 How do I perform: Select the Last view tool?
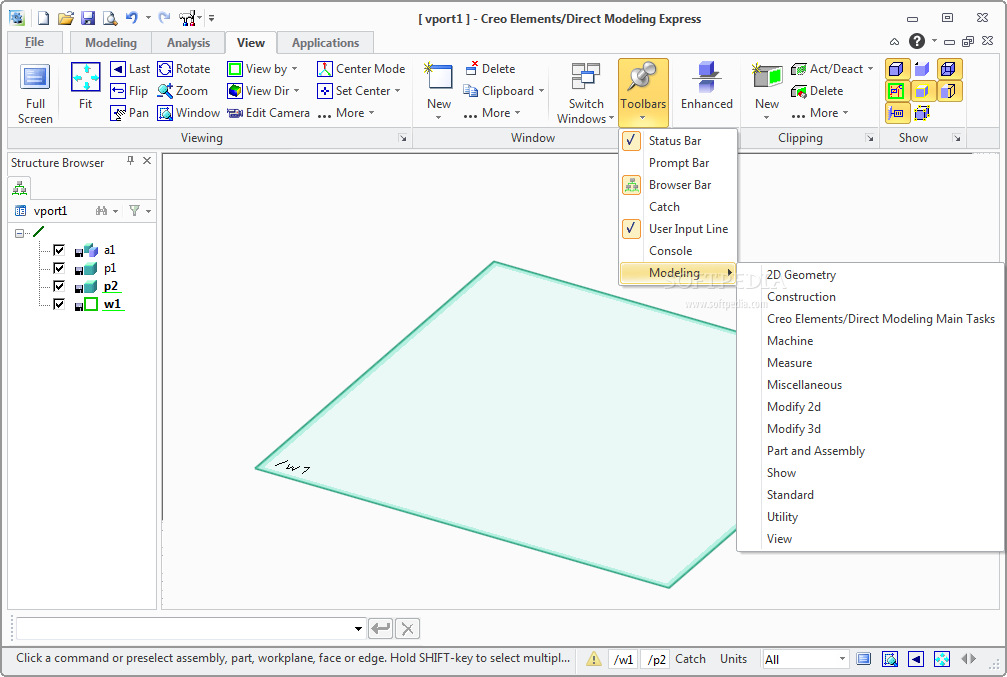[x=130, y=69]
